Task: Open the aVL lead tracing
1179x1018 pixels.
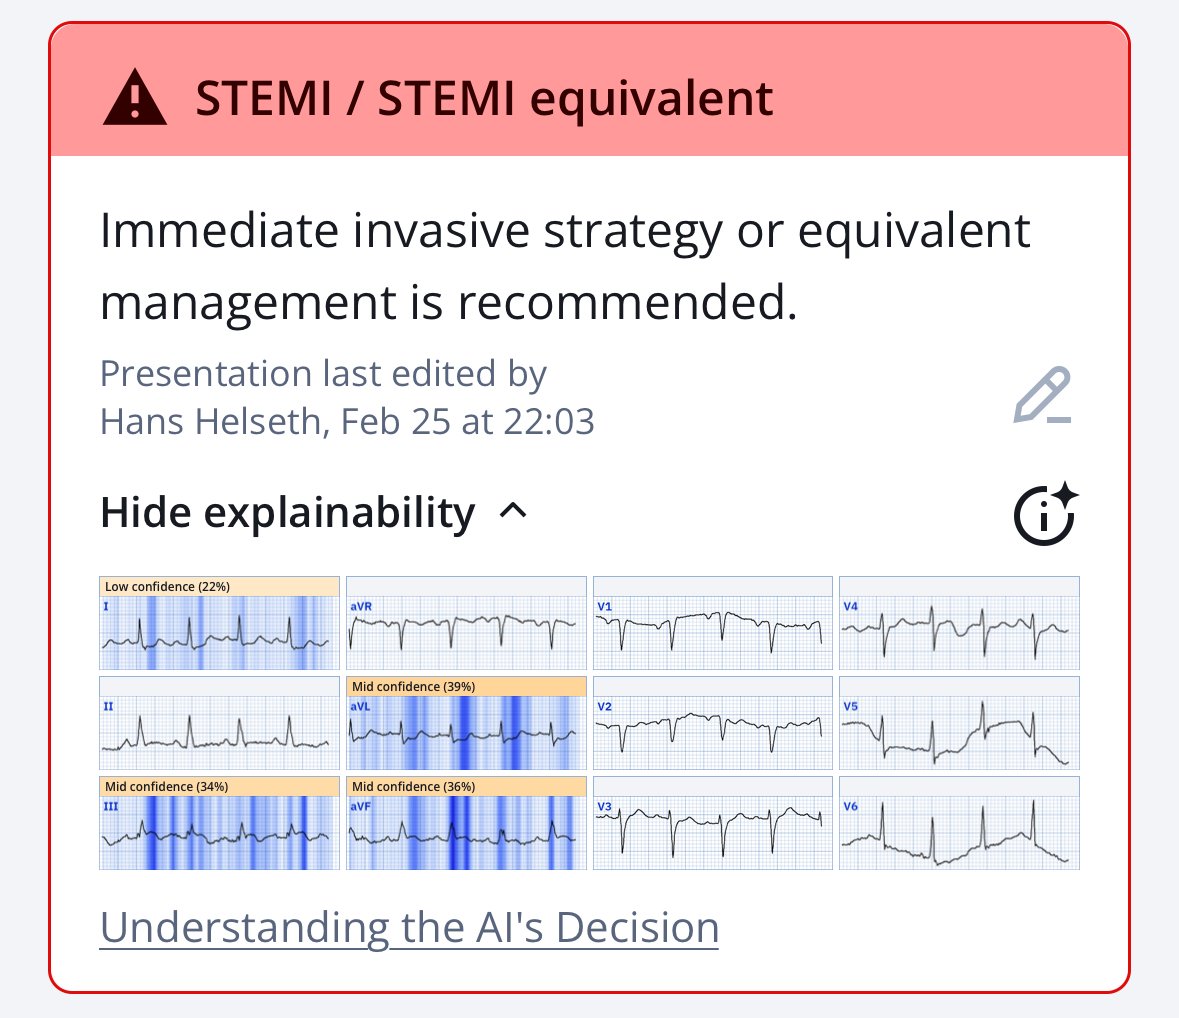Action: point(466,723)
